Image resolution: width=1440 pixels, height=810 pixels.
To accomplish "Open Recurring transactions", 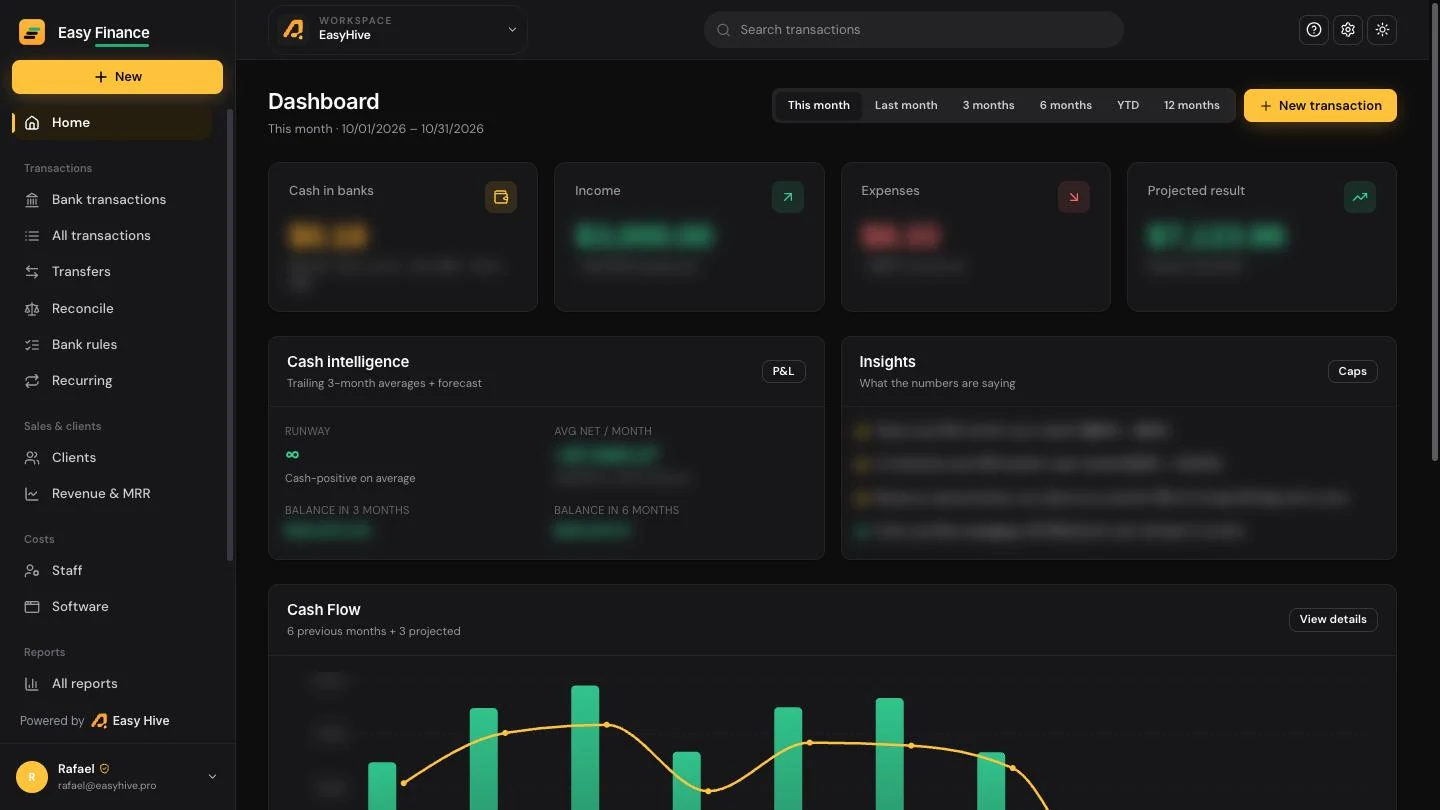I will click(112, 381).
